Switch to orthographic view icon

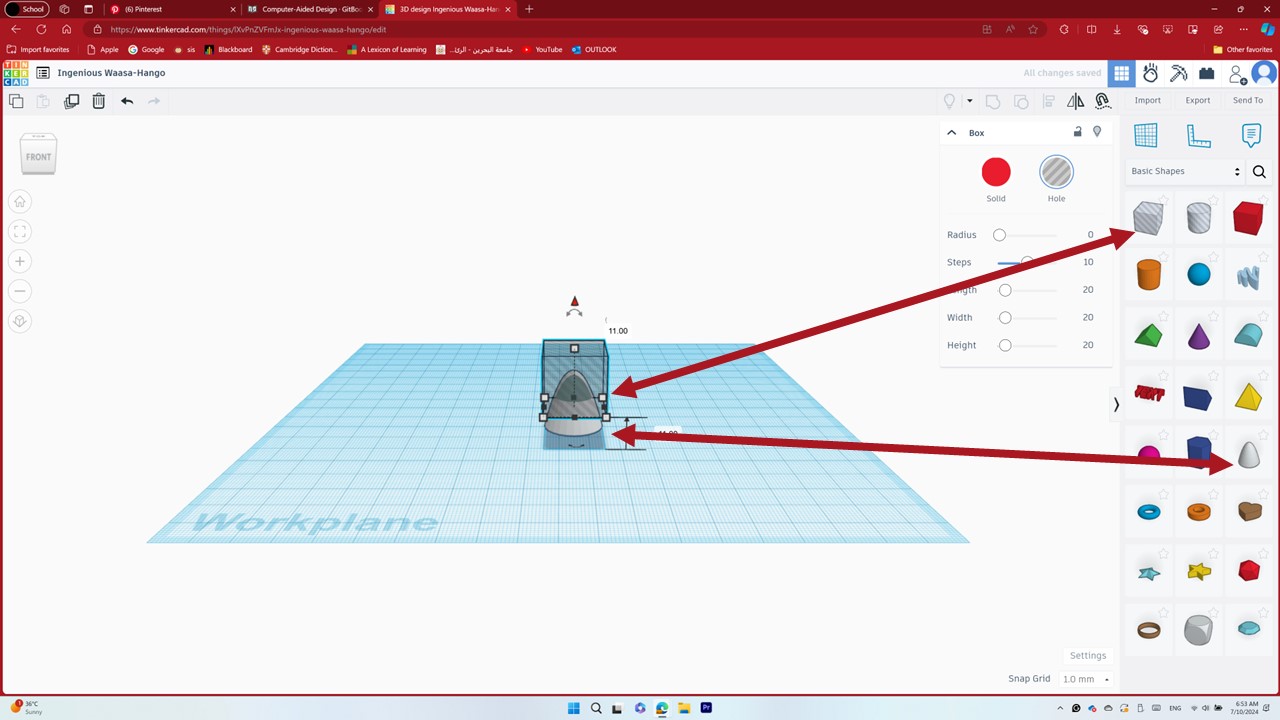pos(20,321)
